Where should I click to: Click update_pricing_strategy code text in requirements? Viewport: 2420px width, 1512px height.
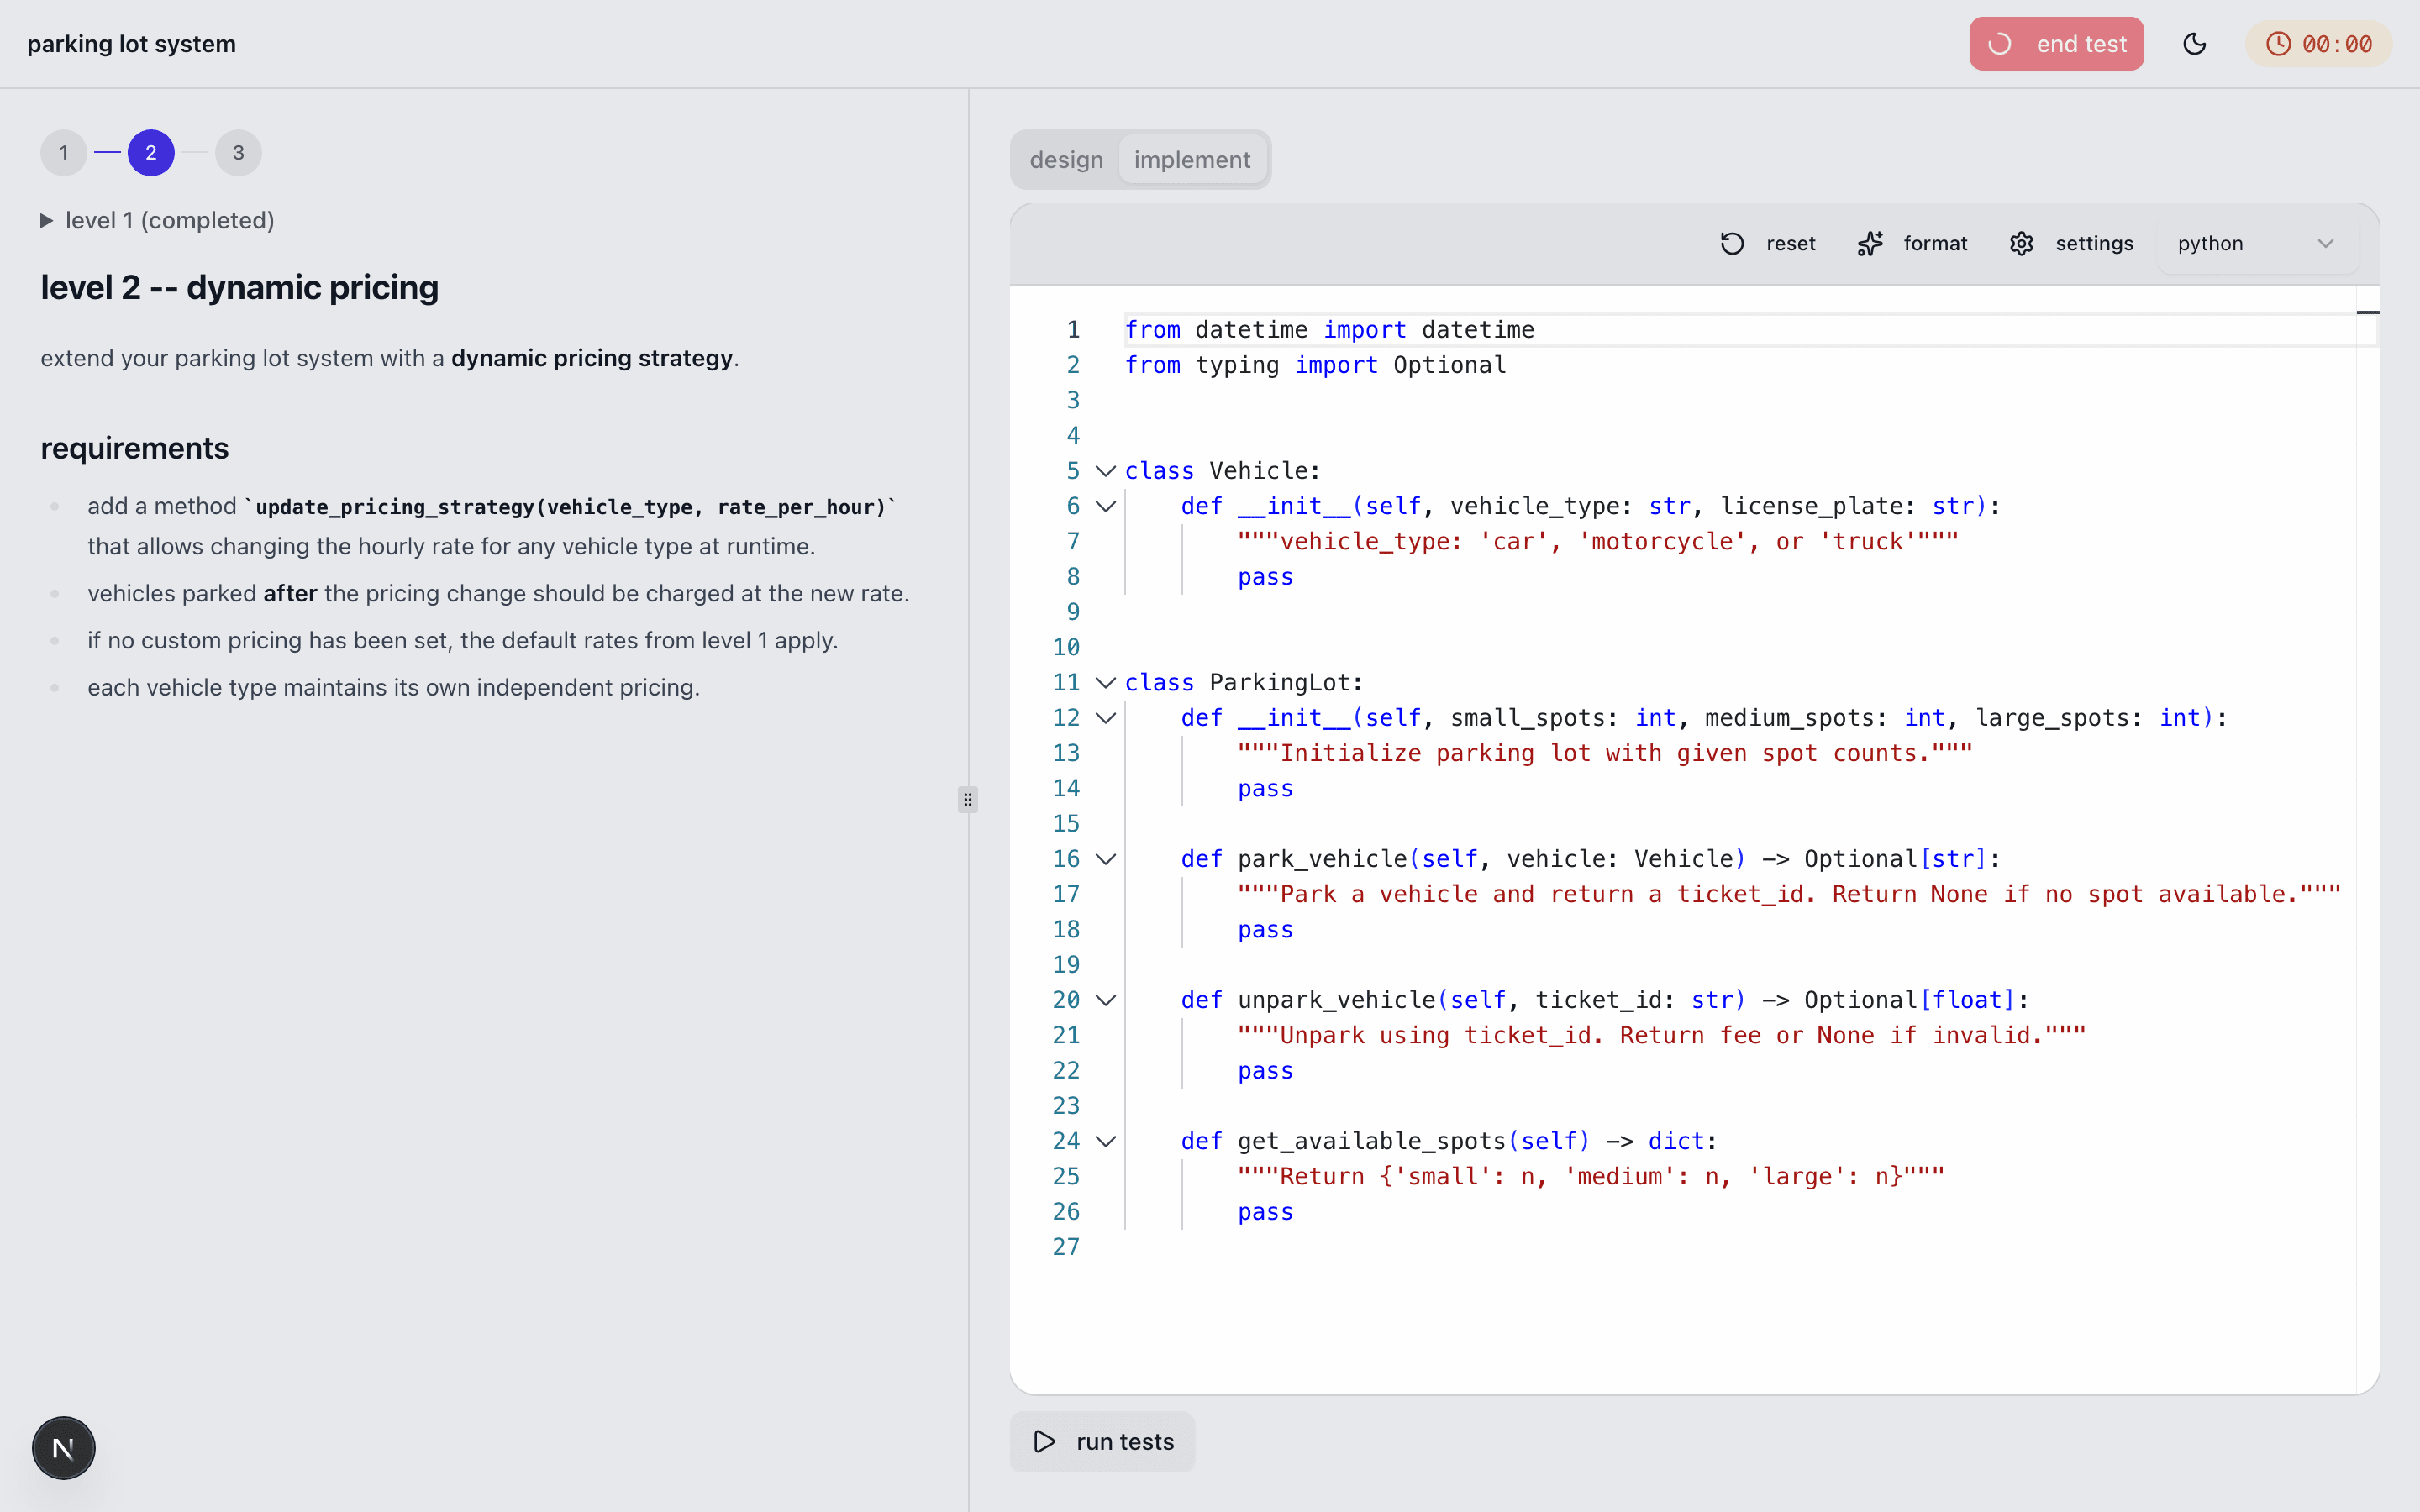[571, 507]
